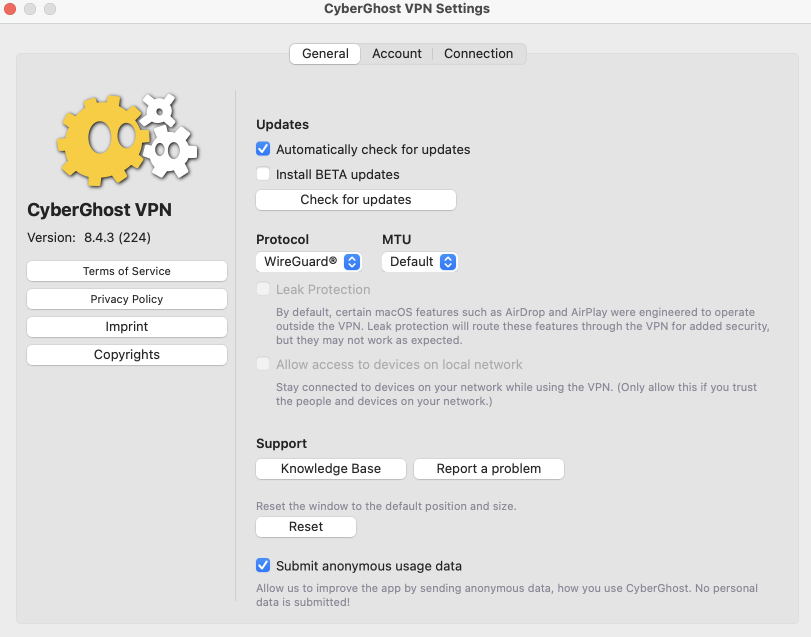Minimize the CyberGhost VPN Settings window
This screenshot has width=811, height=637.
28,9
